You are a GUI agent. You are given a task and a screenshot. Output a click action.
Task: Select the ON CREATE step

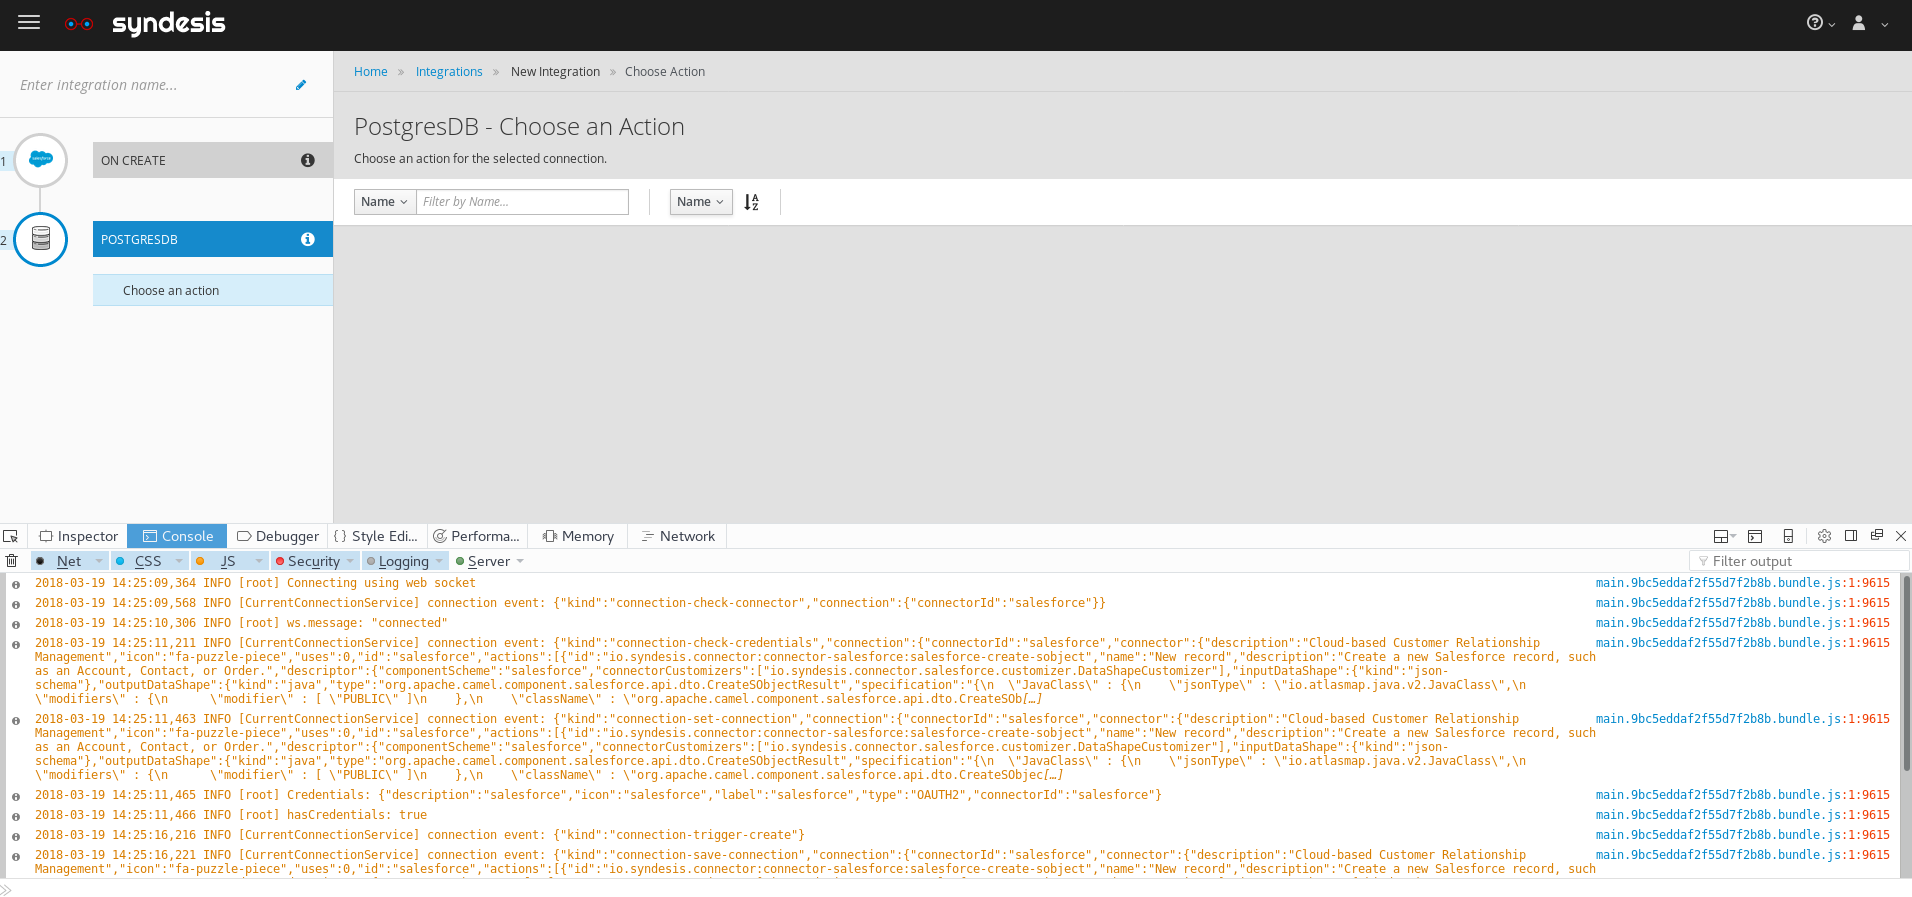click(x=213, y=160)
